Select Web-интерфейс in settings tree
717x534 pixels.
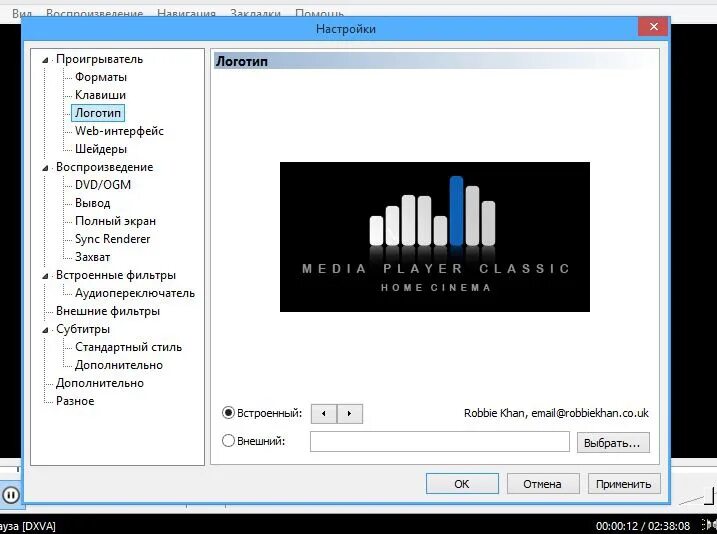point(119,131)
